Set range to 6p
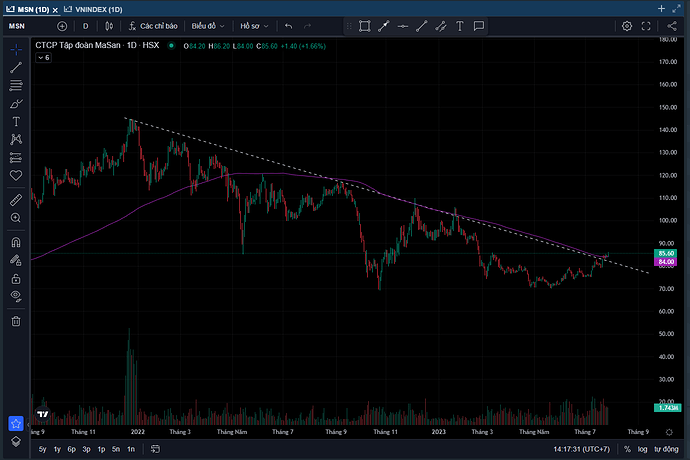Screen dimensions: 690x460 point(72,449)
